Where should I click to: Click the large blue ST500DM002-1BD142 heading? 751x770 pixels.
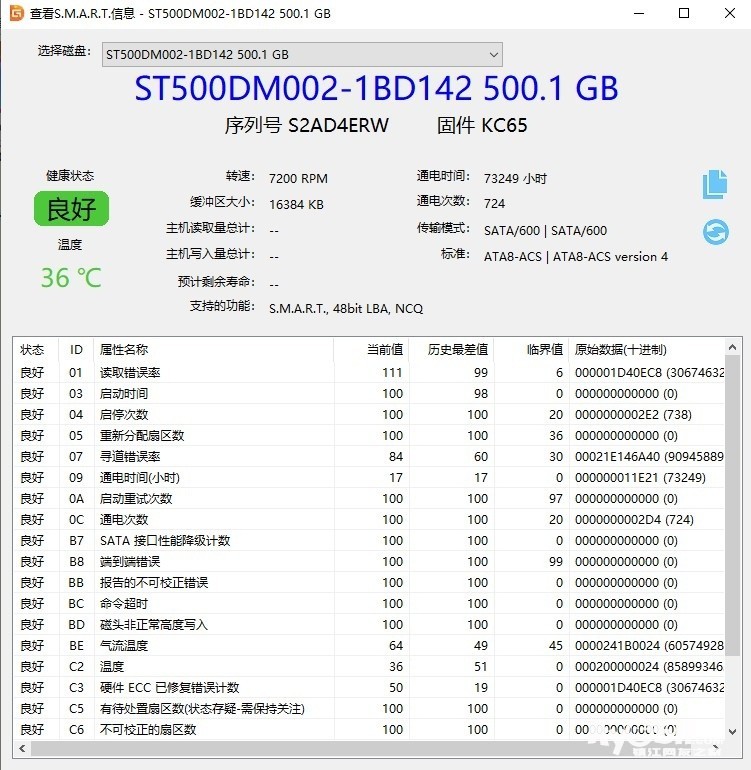pyautogui.click(x=376, y=88)
